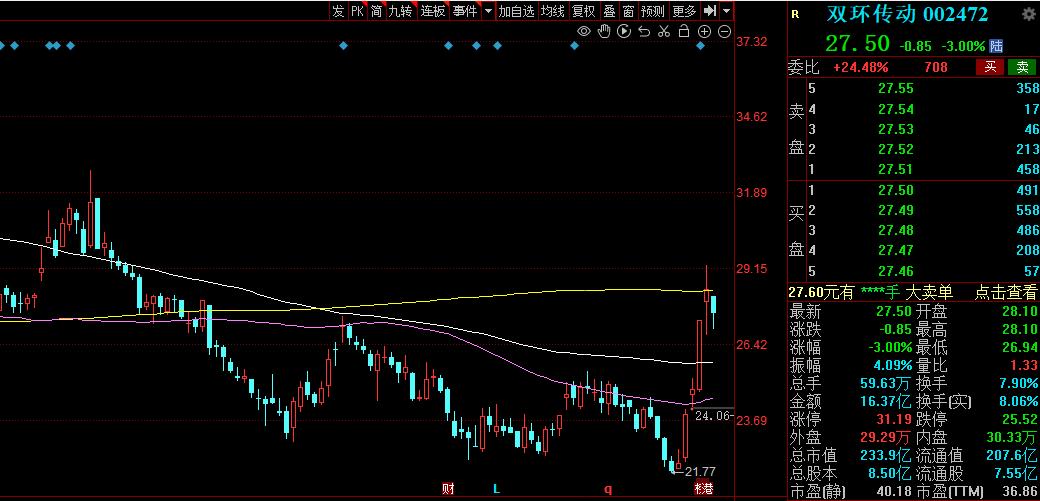
Task: Click the 37.32 price axis label
Action: pyautogui.click(x=751, y=41)
